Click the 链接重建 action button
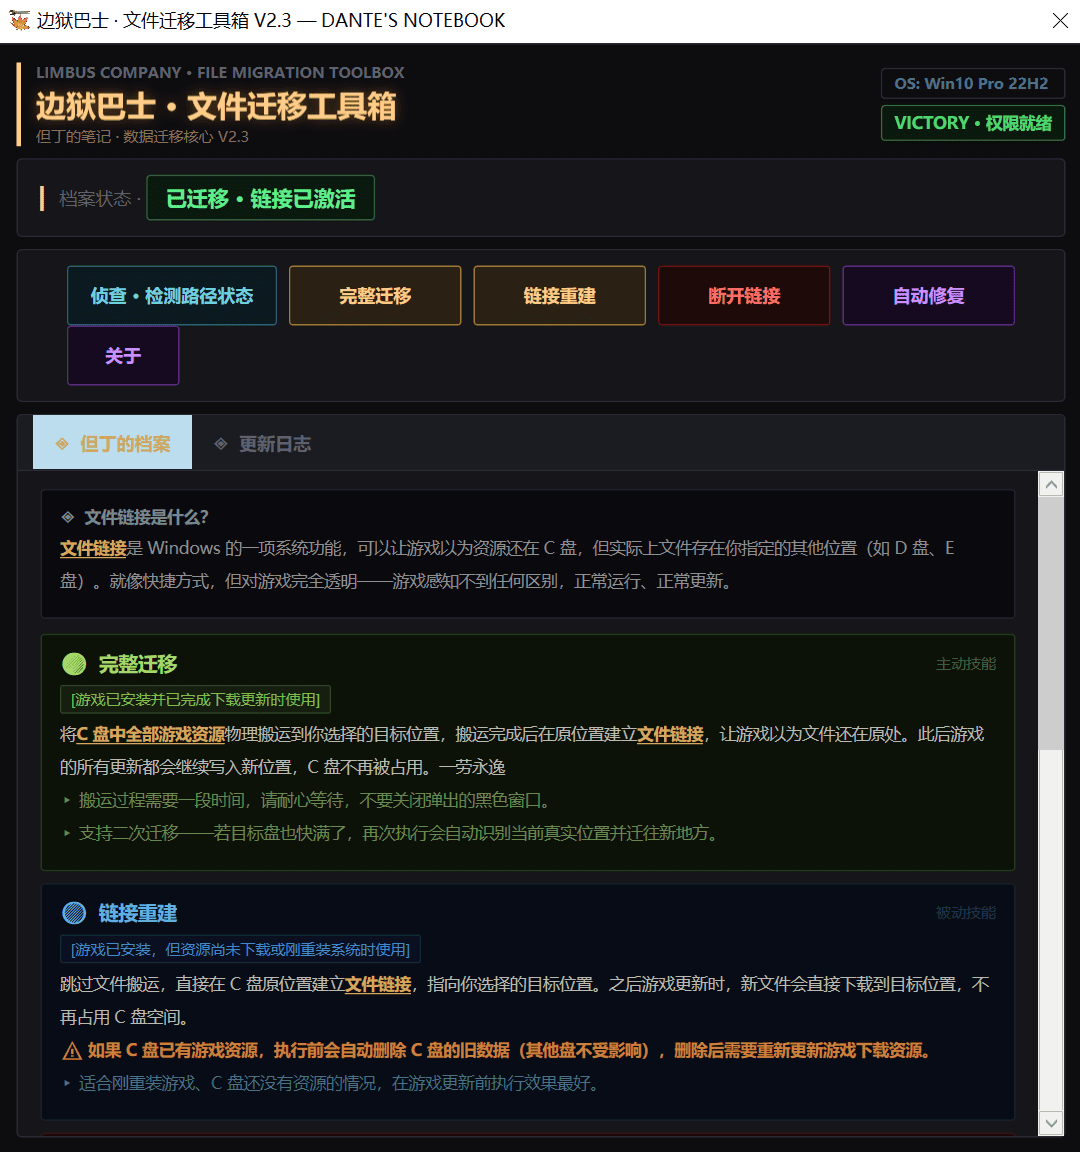 tap(559, 296)
